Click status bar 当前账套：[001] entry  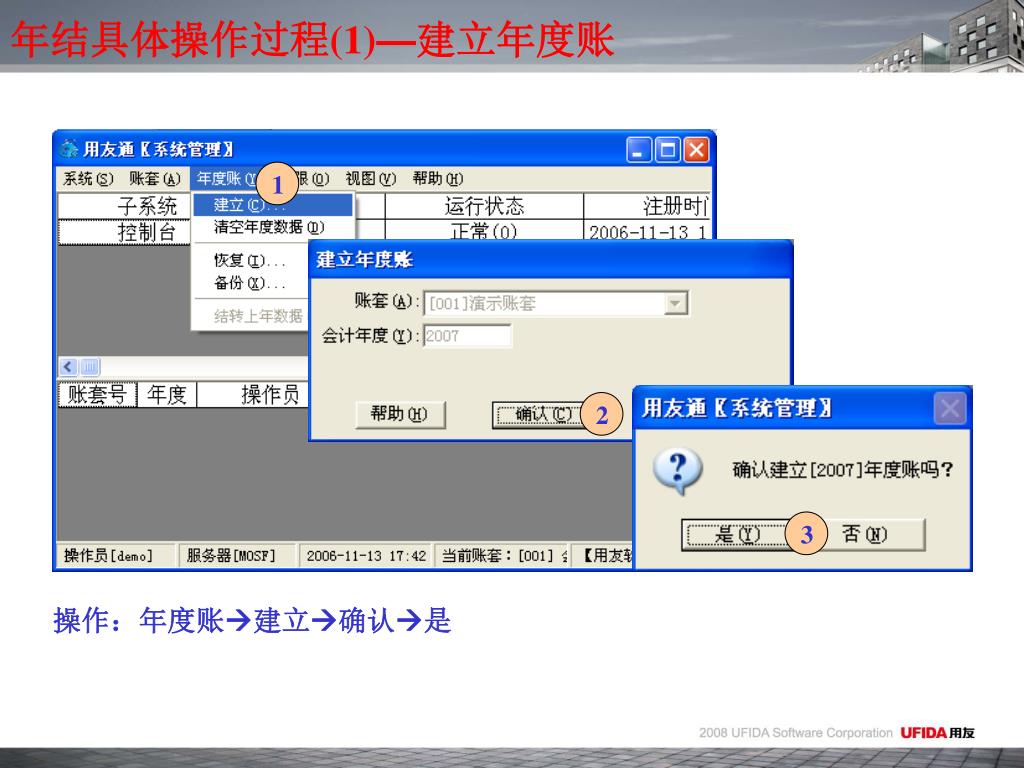pyautogui.click(x=502, y=556)
